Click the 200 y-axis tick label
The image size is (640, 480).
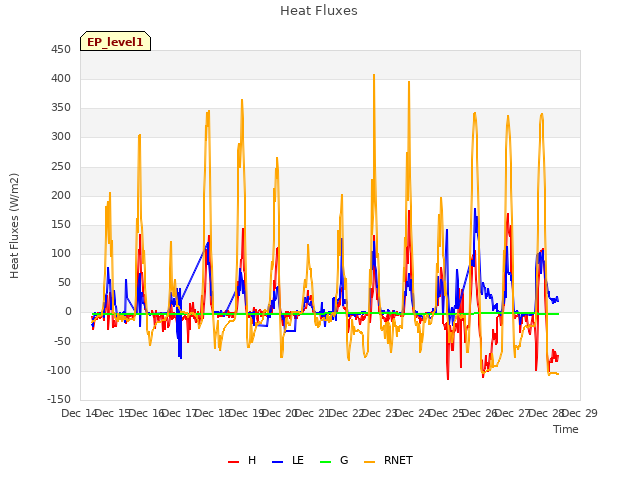[x=61, y=196]
